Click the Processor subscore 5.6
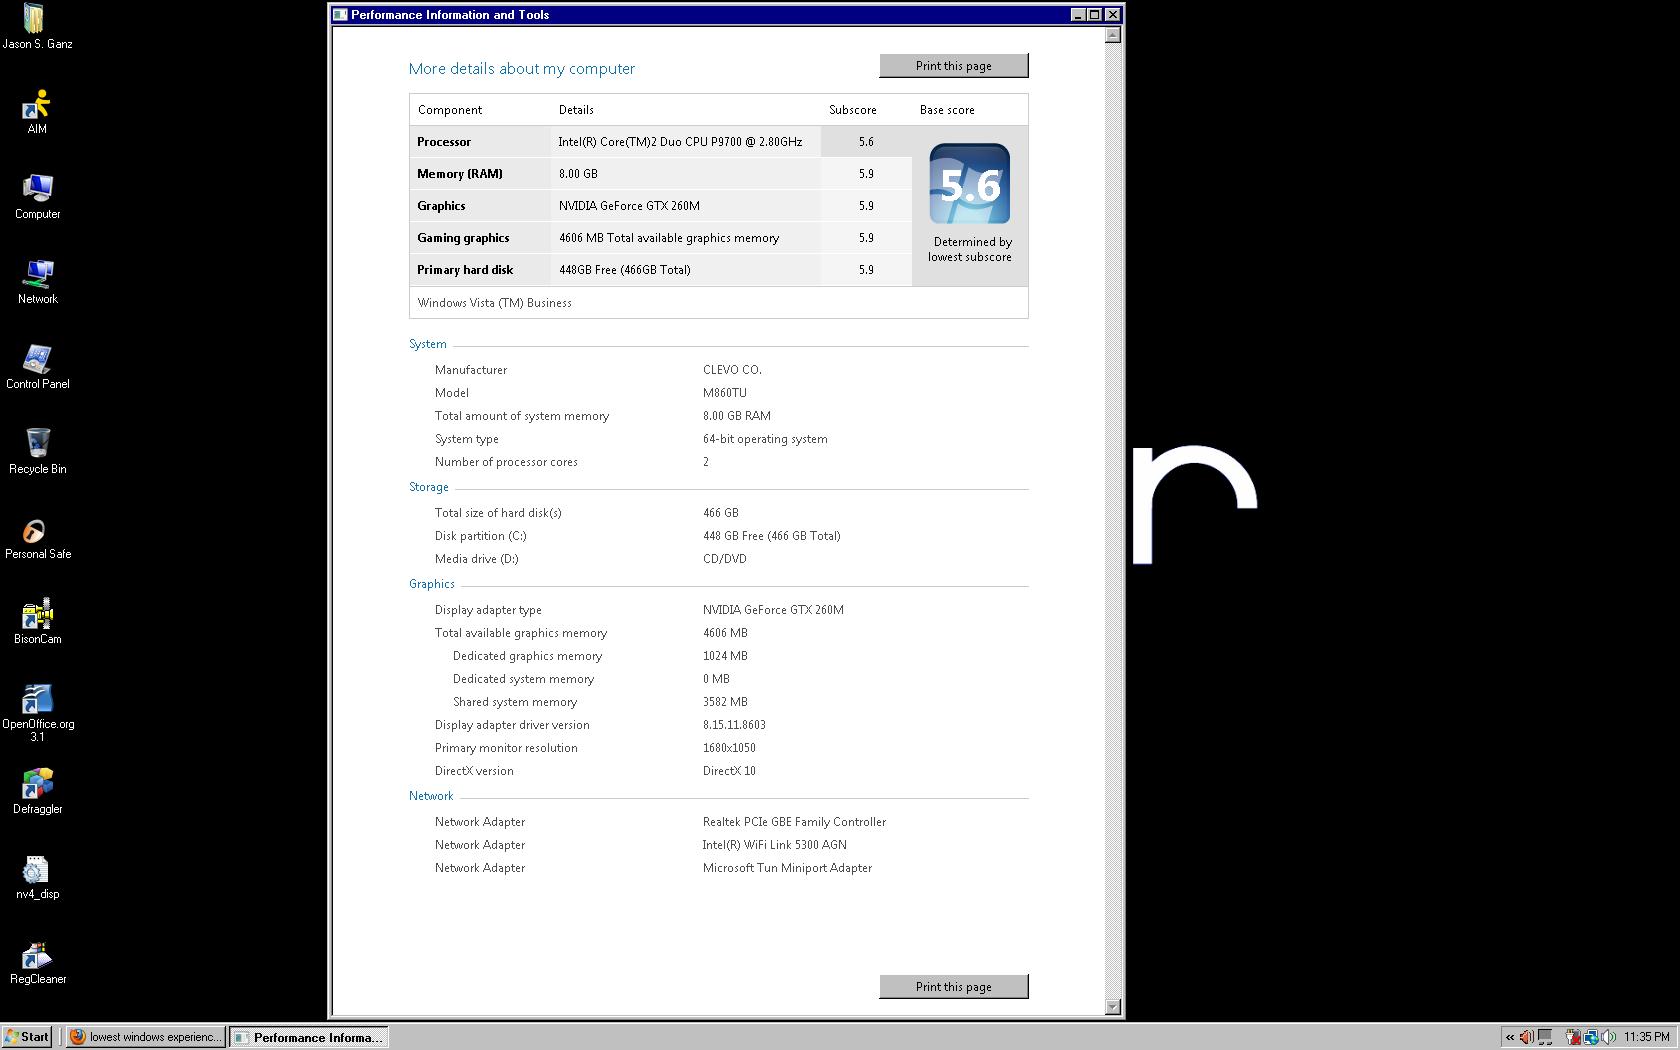1680x1050 pixels. (x=866, y=142)
